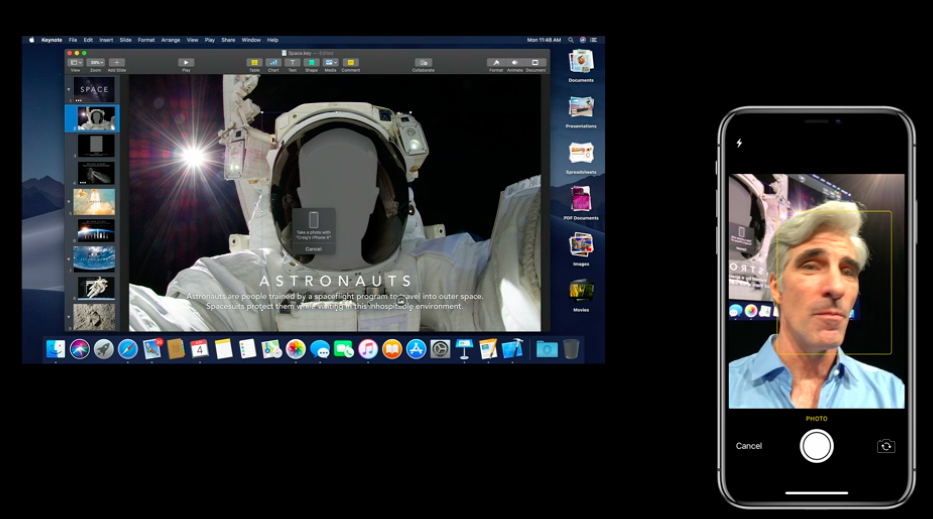This screenshot has height=519, width=933.
Task: Cancel the take photo popup on slide
Action: tap(314, 249)
